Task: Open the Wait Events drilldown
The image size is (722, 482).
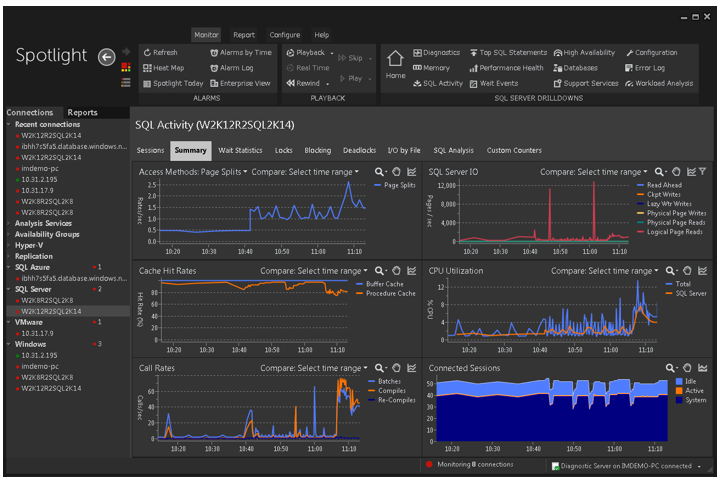Action: click(494, 83)
